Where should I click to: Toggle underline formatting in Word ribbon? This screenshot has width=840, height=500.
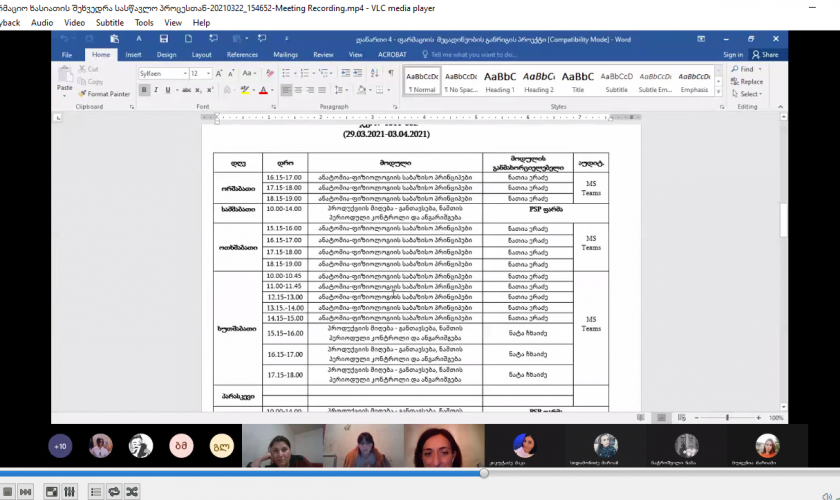(x=168, y=90)
